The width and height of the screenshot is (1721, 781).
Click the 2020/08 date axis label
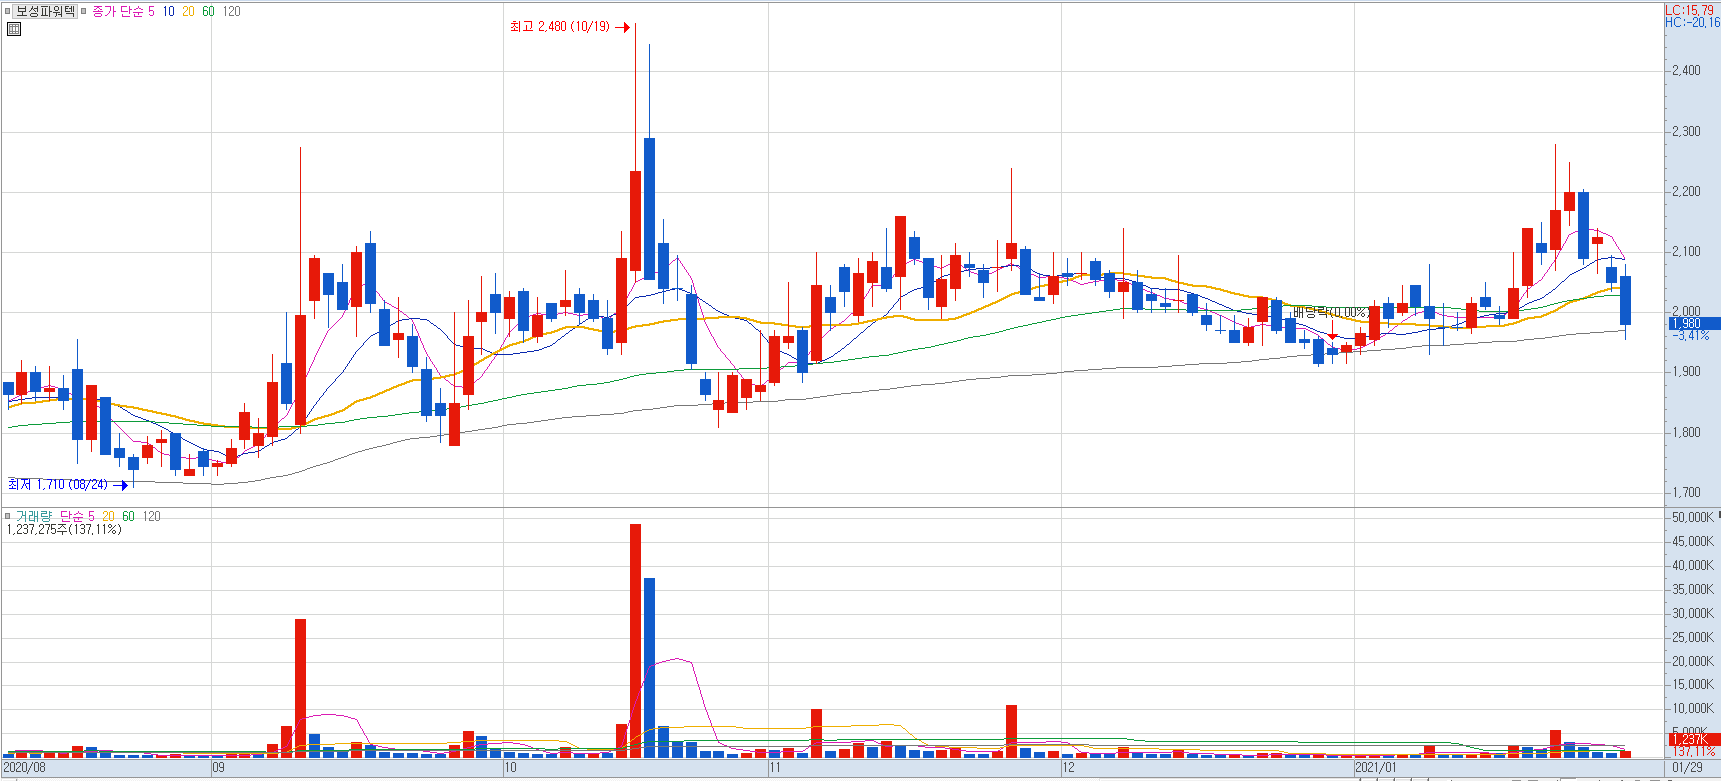[25, 768]
